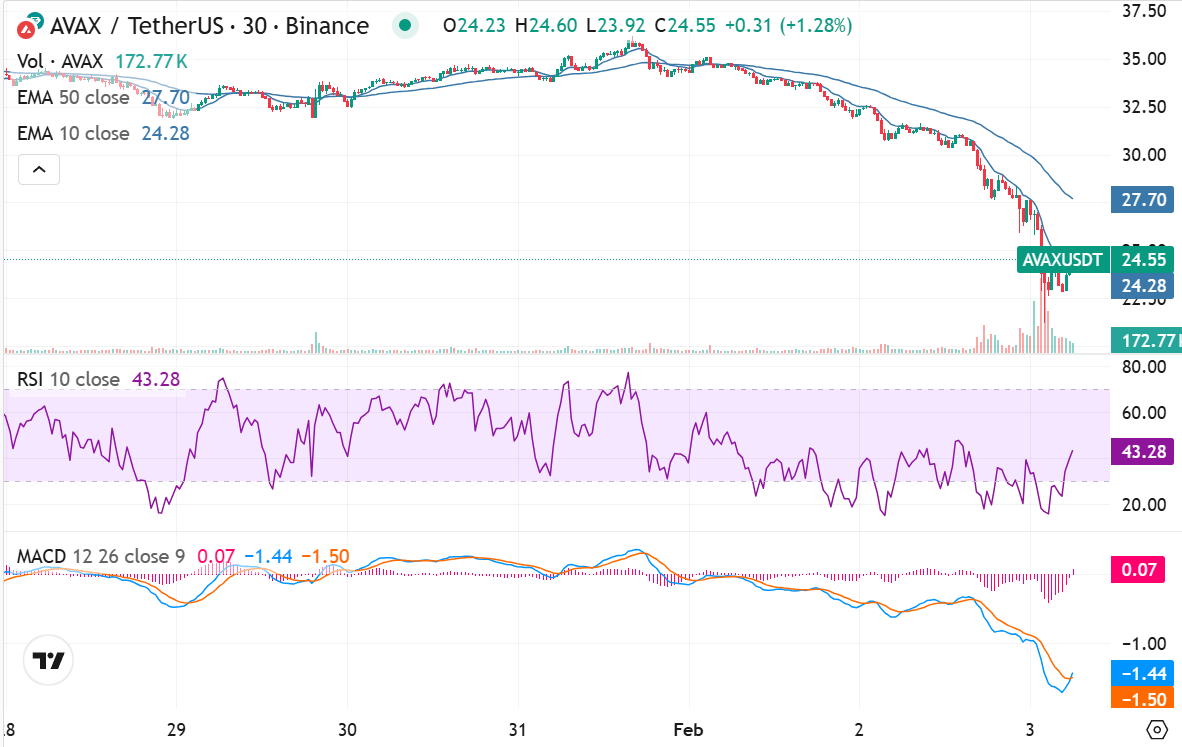This screenshot has width=1182, height=747.
Task: Click the 20.00 RSI axis level
Action: [x=1144, y=504]
